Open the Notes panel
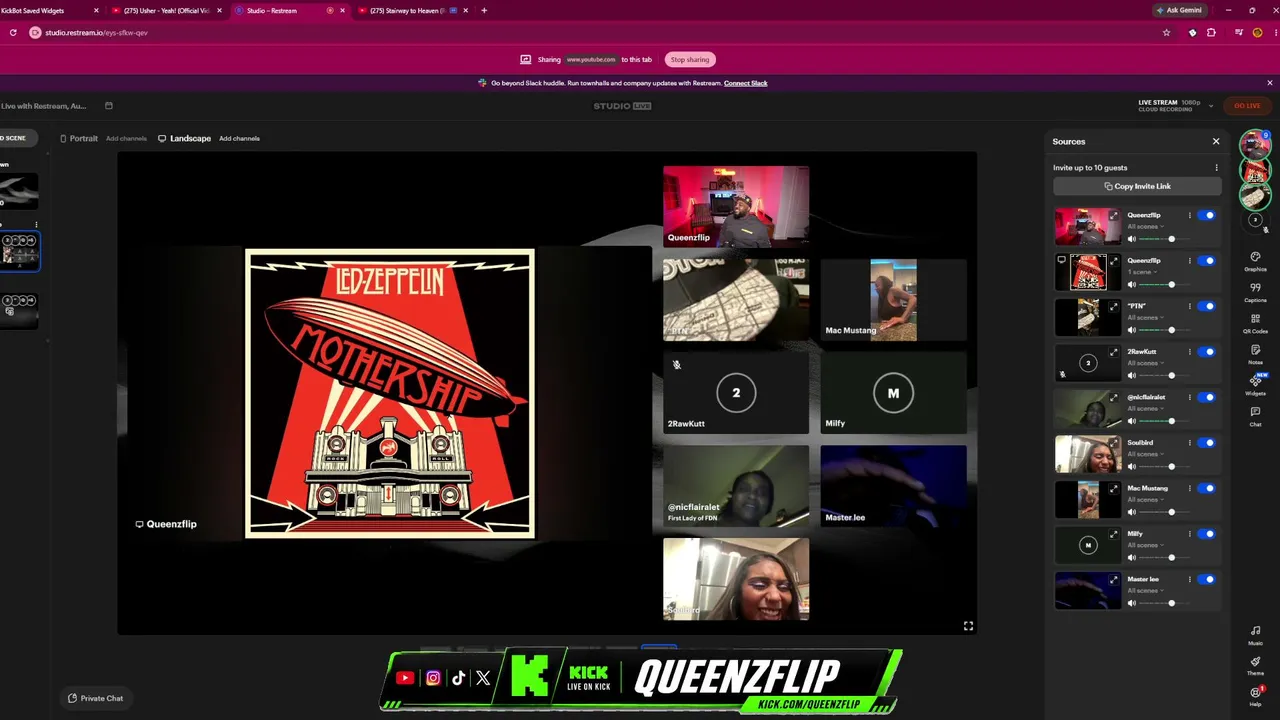1280x720 pixels. pos(1255,354)
